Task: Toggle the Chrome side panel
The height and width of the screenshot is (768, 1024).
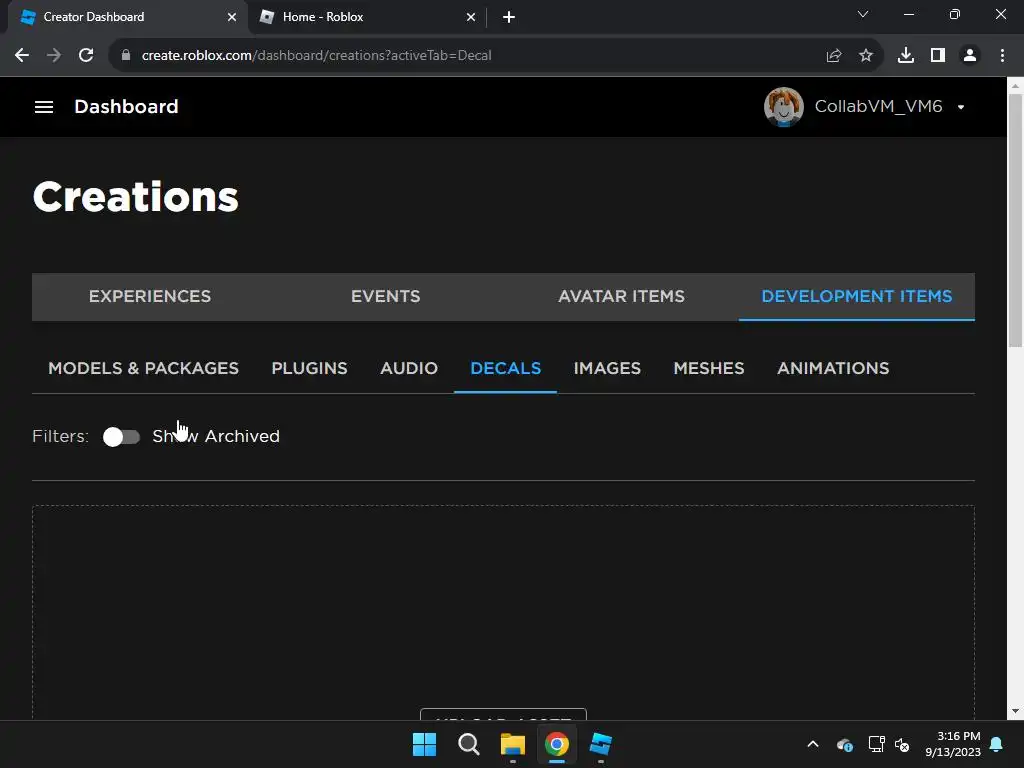Action: [938, 56]
